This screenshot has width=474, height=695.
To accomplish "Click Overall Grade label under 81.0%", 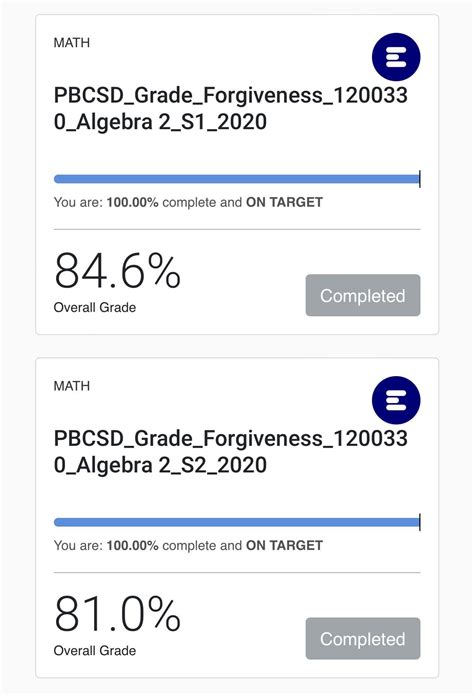I will [x=95, y=650].
